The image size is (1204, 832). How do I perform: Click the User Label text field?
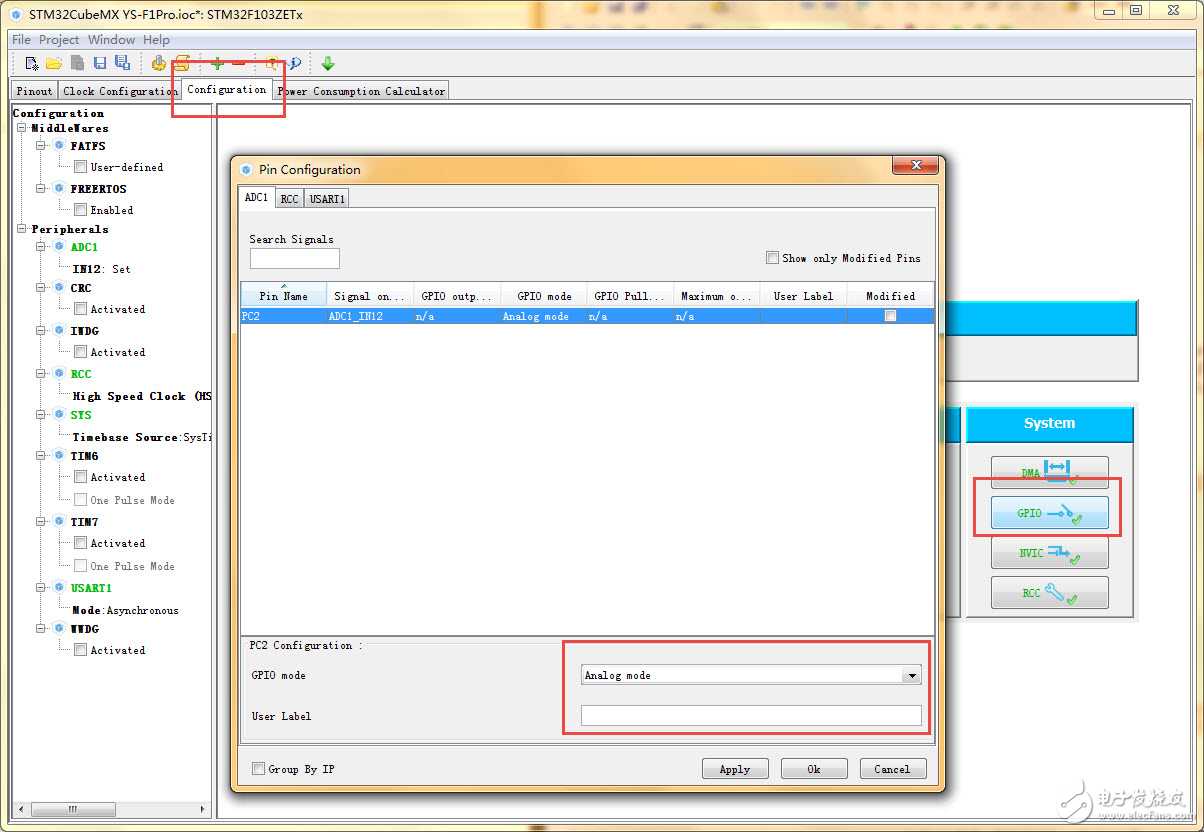click(751, 715)
